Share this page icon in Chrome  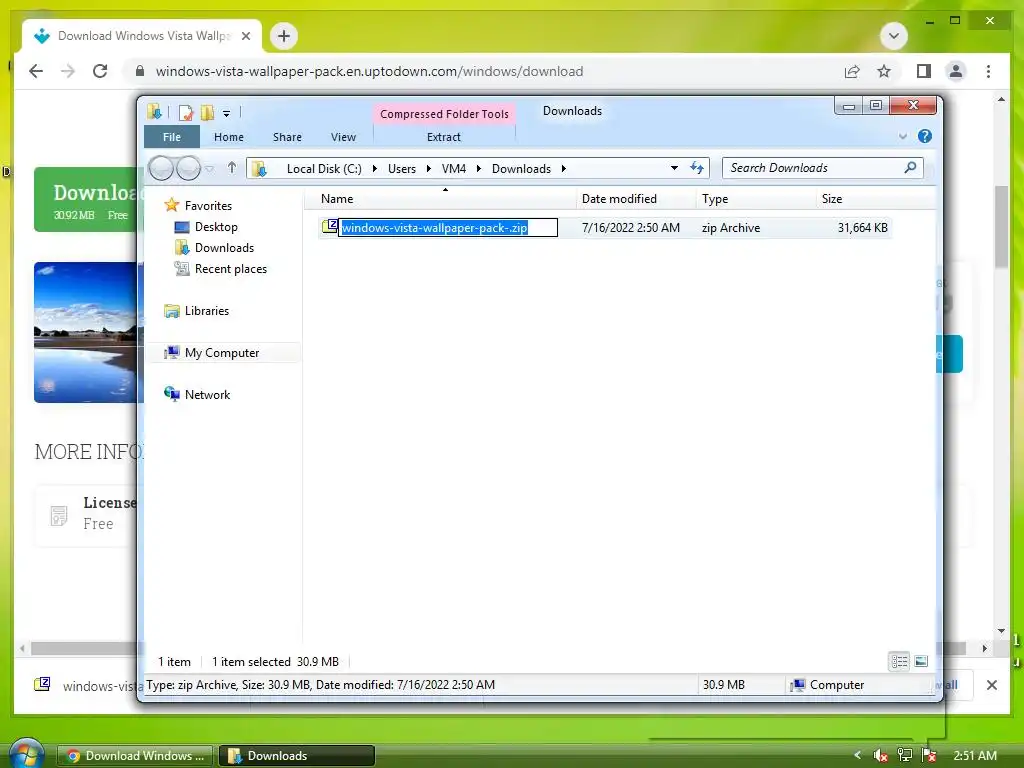pyautogui.click(x=852, y=71)
